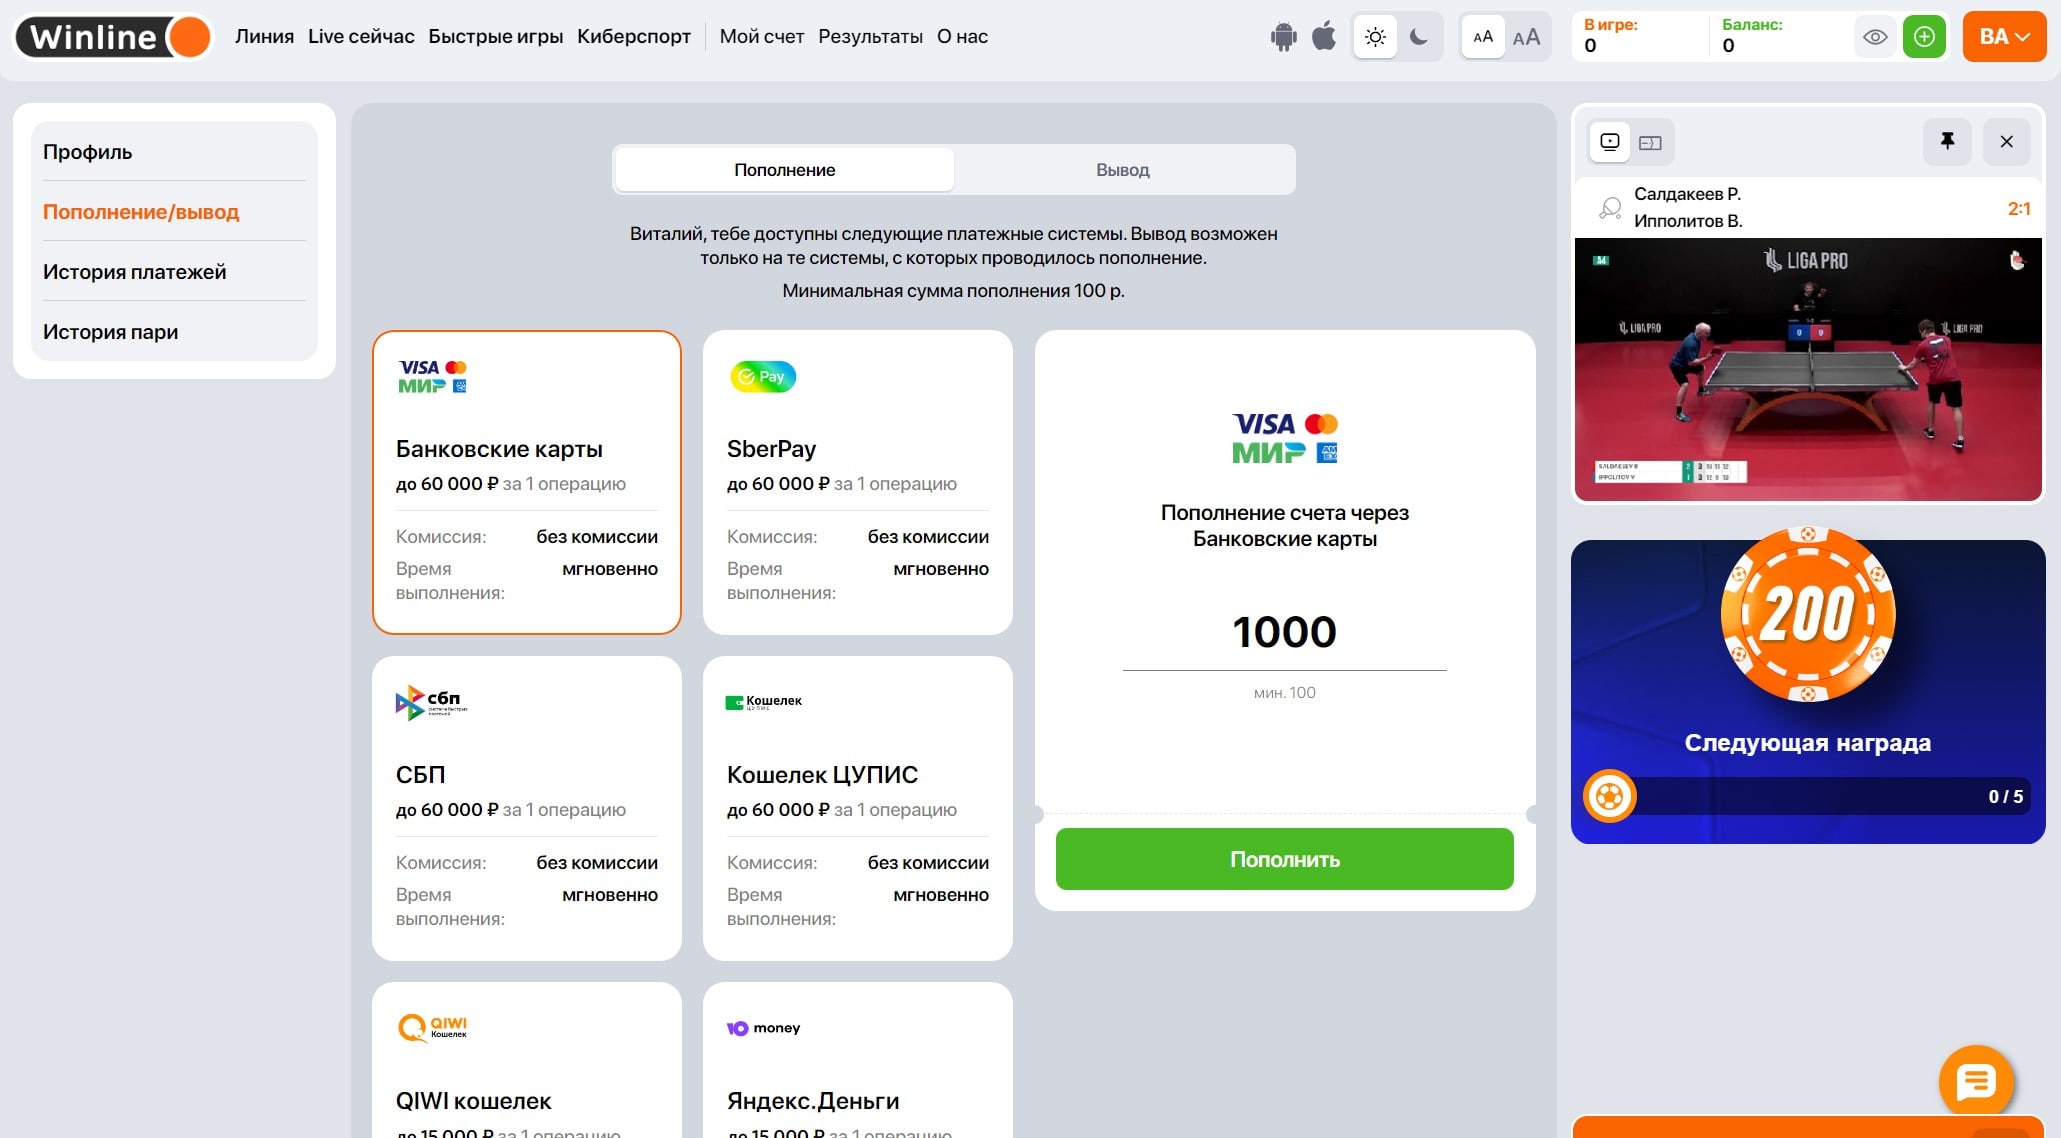Screen dimensions: 2061x1138
Task: Click the Apple iOS app icon
Action: pos(1324,37)
